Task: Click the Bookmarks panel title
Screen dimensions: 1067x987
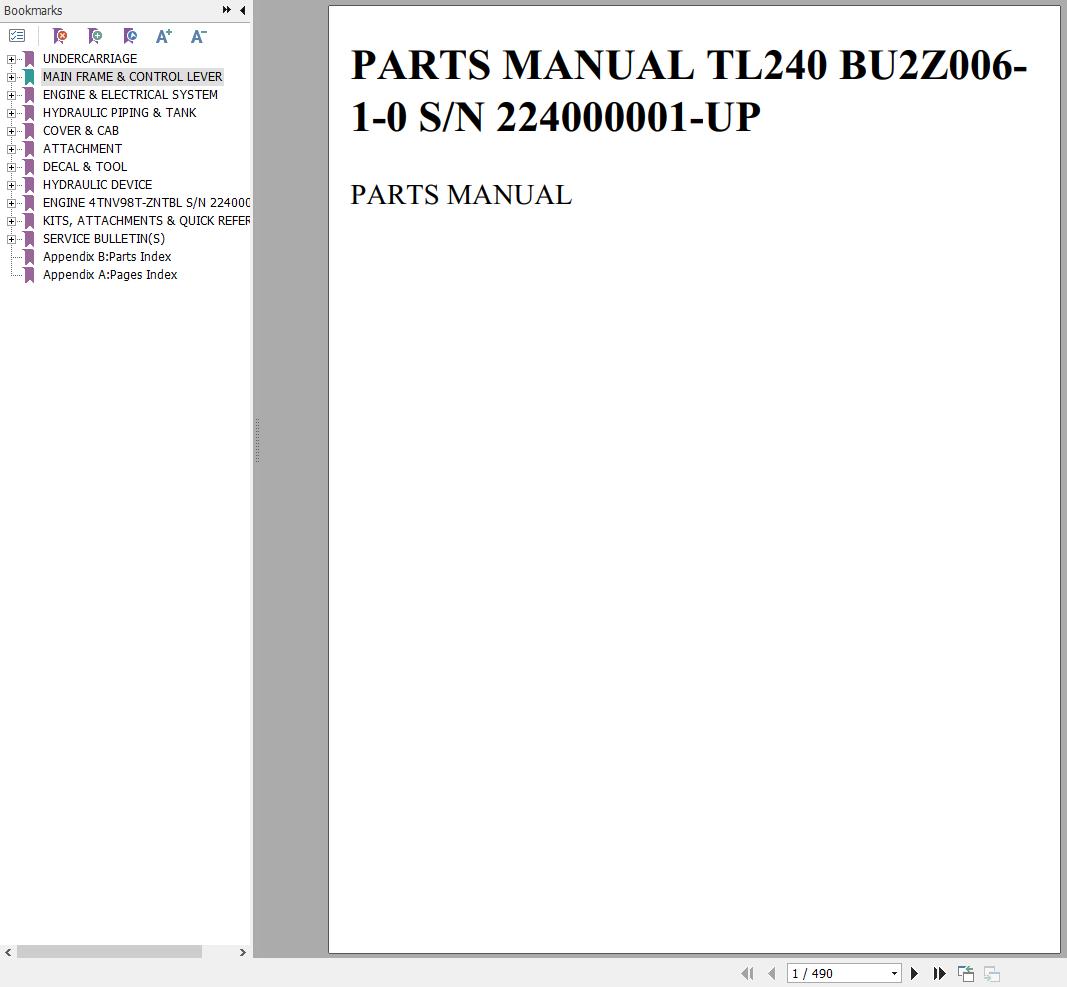Action: coord(33,10)
